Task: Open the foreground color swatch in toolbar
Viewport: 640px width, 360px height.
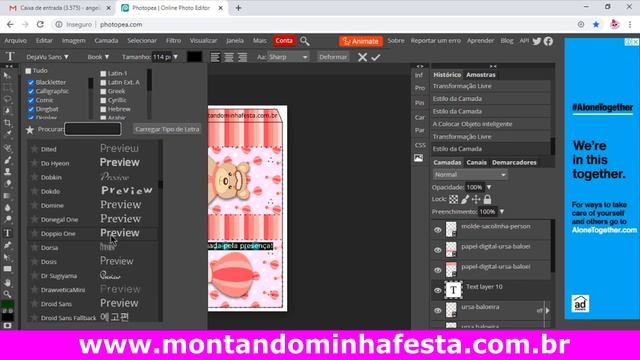Action: pos(7,305)
